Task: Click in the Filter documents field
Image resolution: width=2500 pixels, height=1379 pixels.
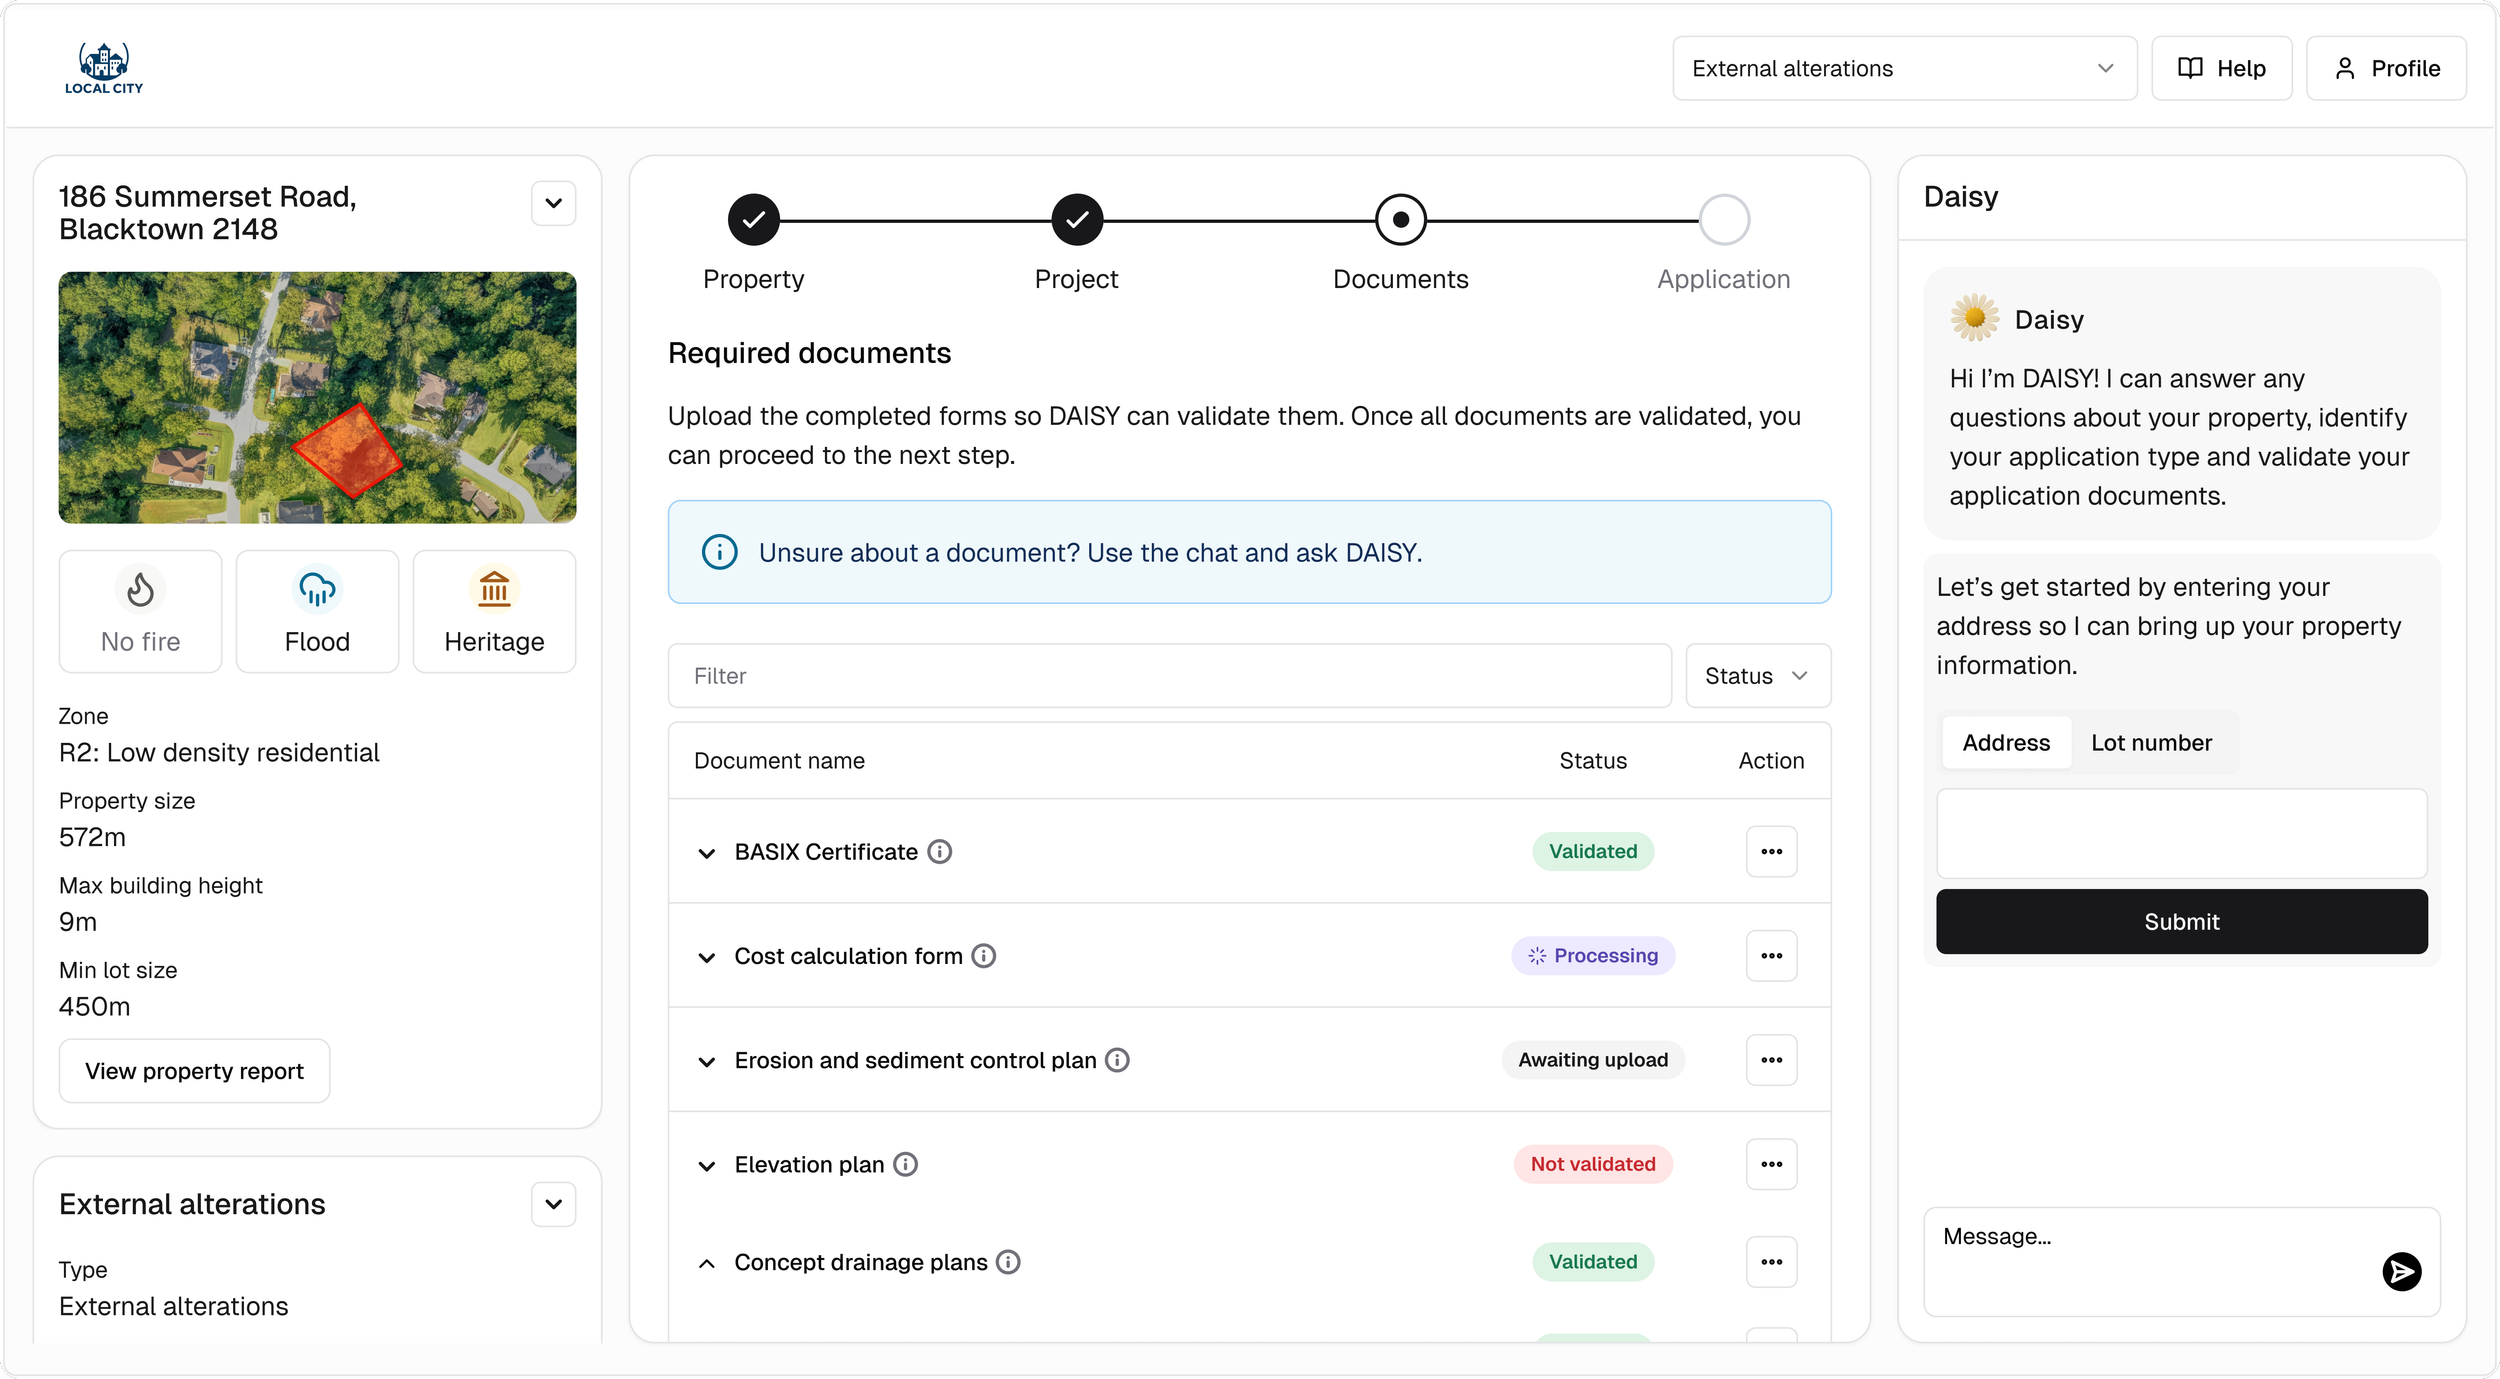Action: coord(1168,676)
